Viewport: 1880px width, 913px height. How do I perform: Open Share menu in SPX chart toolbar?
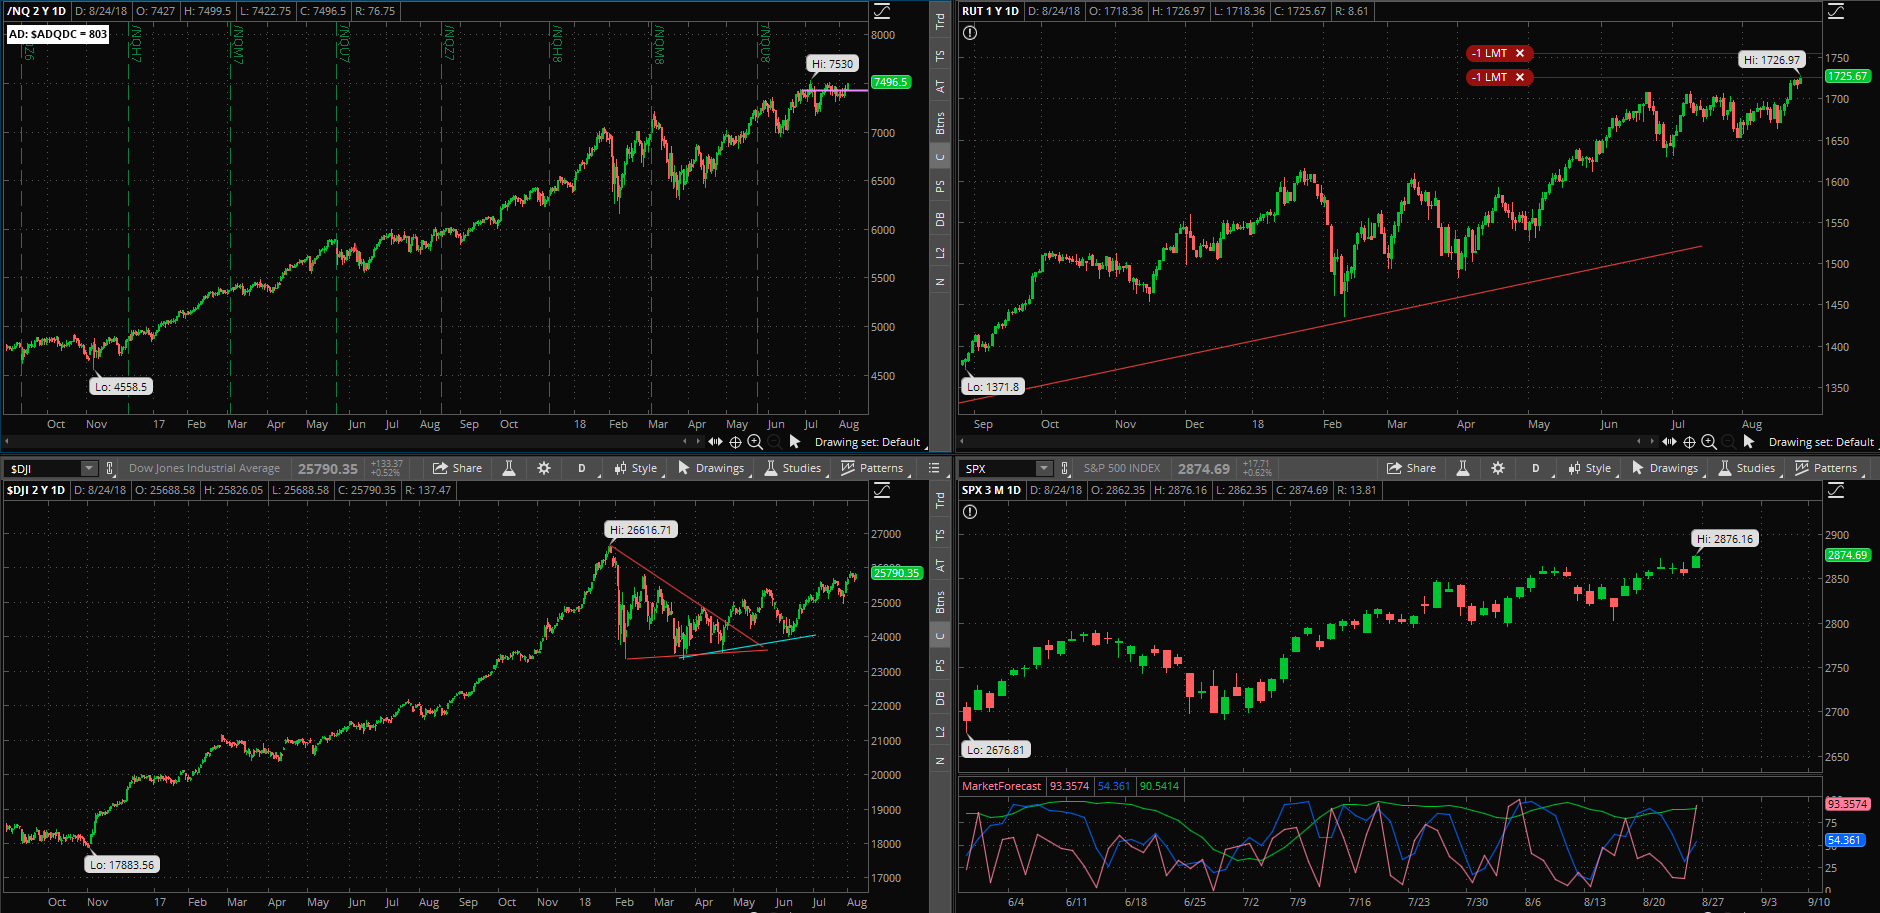(x=1411, y=468)
